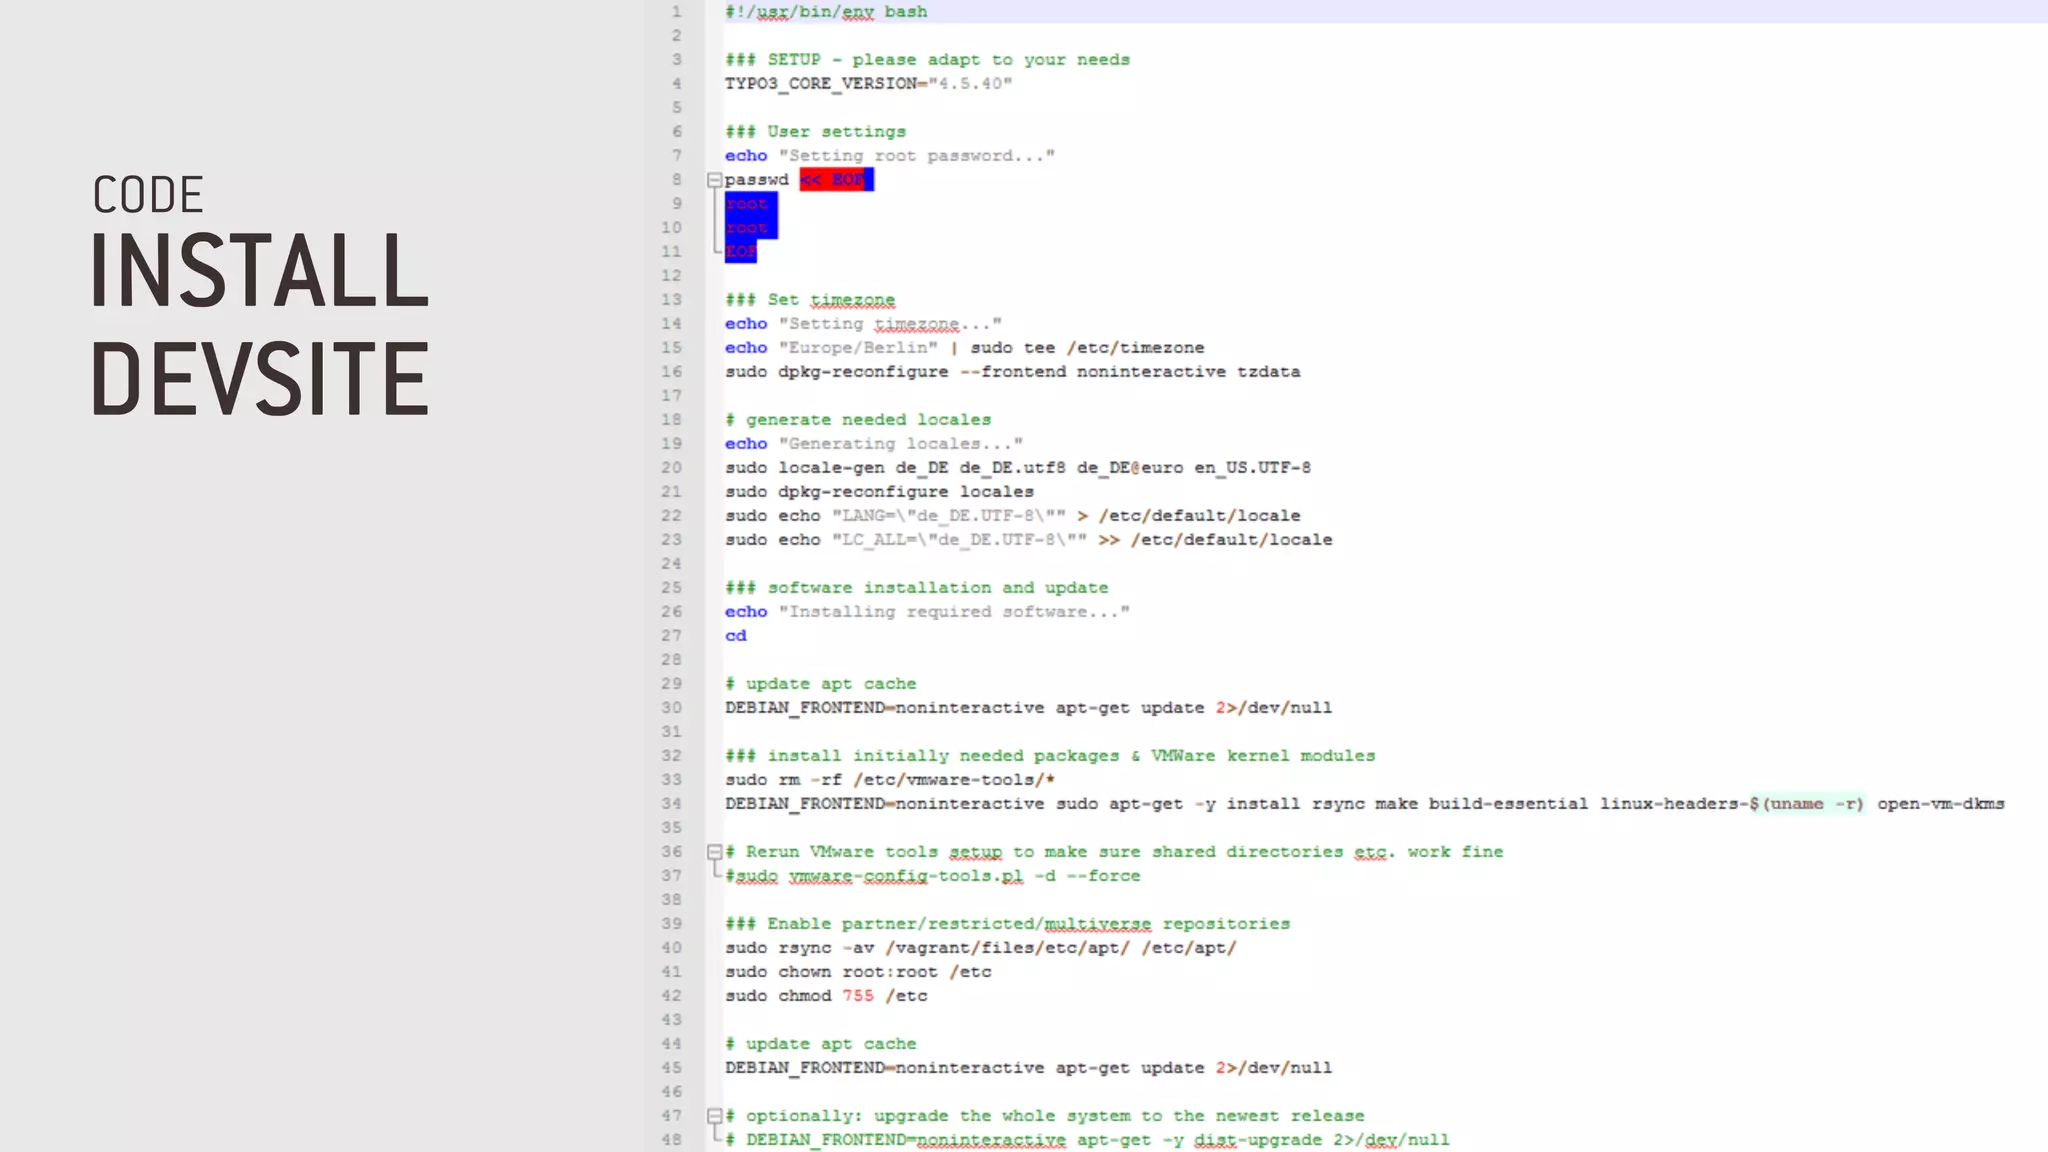This screenshot has height=1152, width=2048.
Task: Click the 'sudo rsync -av /vagrant/files/etc/apt/' line
Action: coord(980,948)
